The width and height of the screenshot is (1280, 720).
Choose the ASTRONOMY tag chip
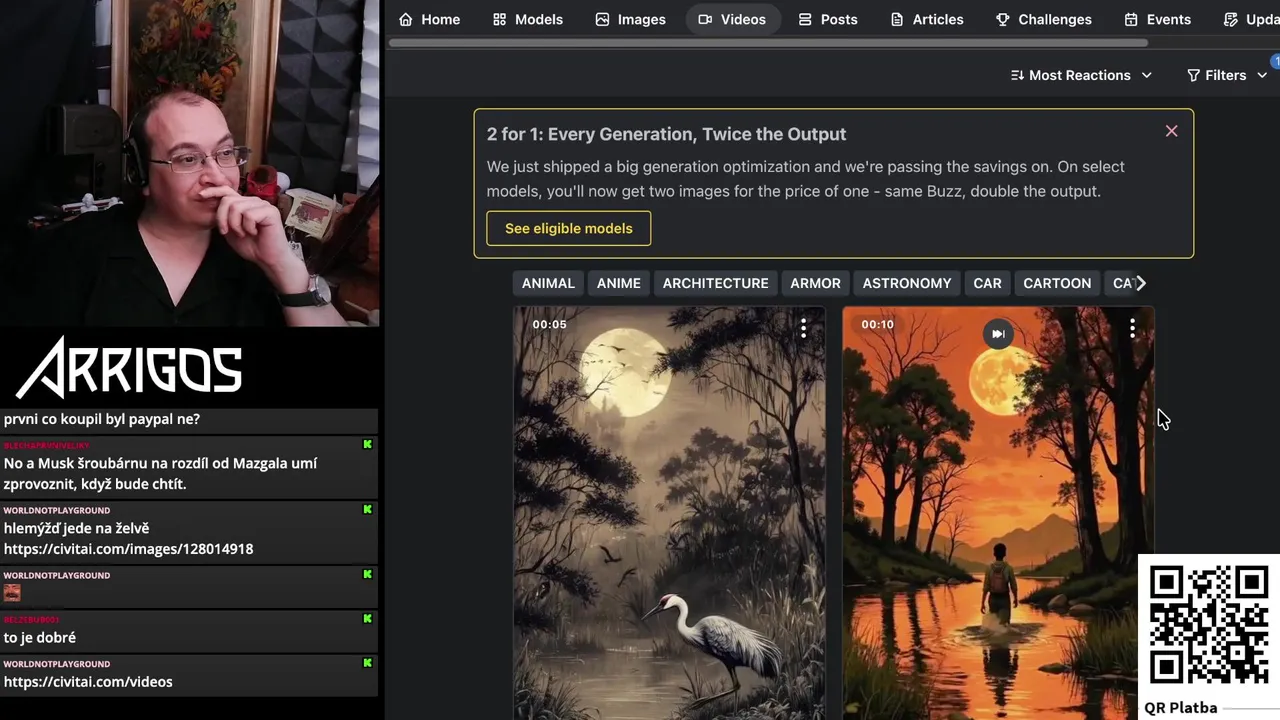tap(907, 283)
